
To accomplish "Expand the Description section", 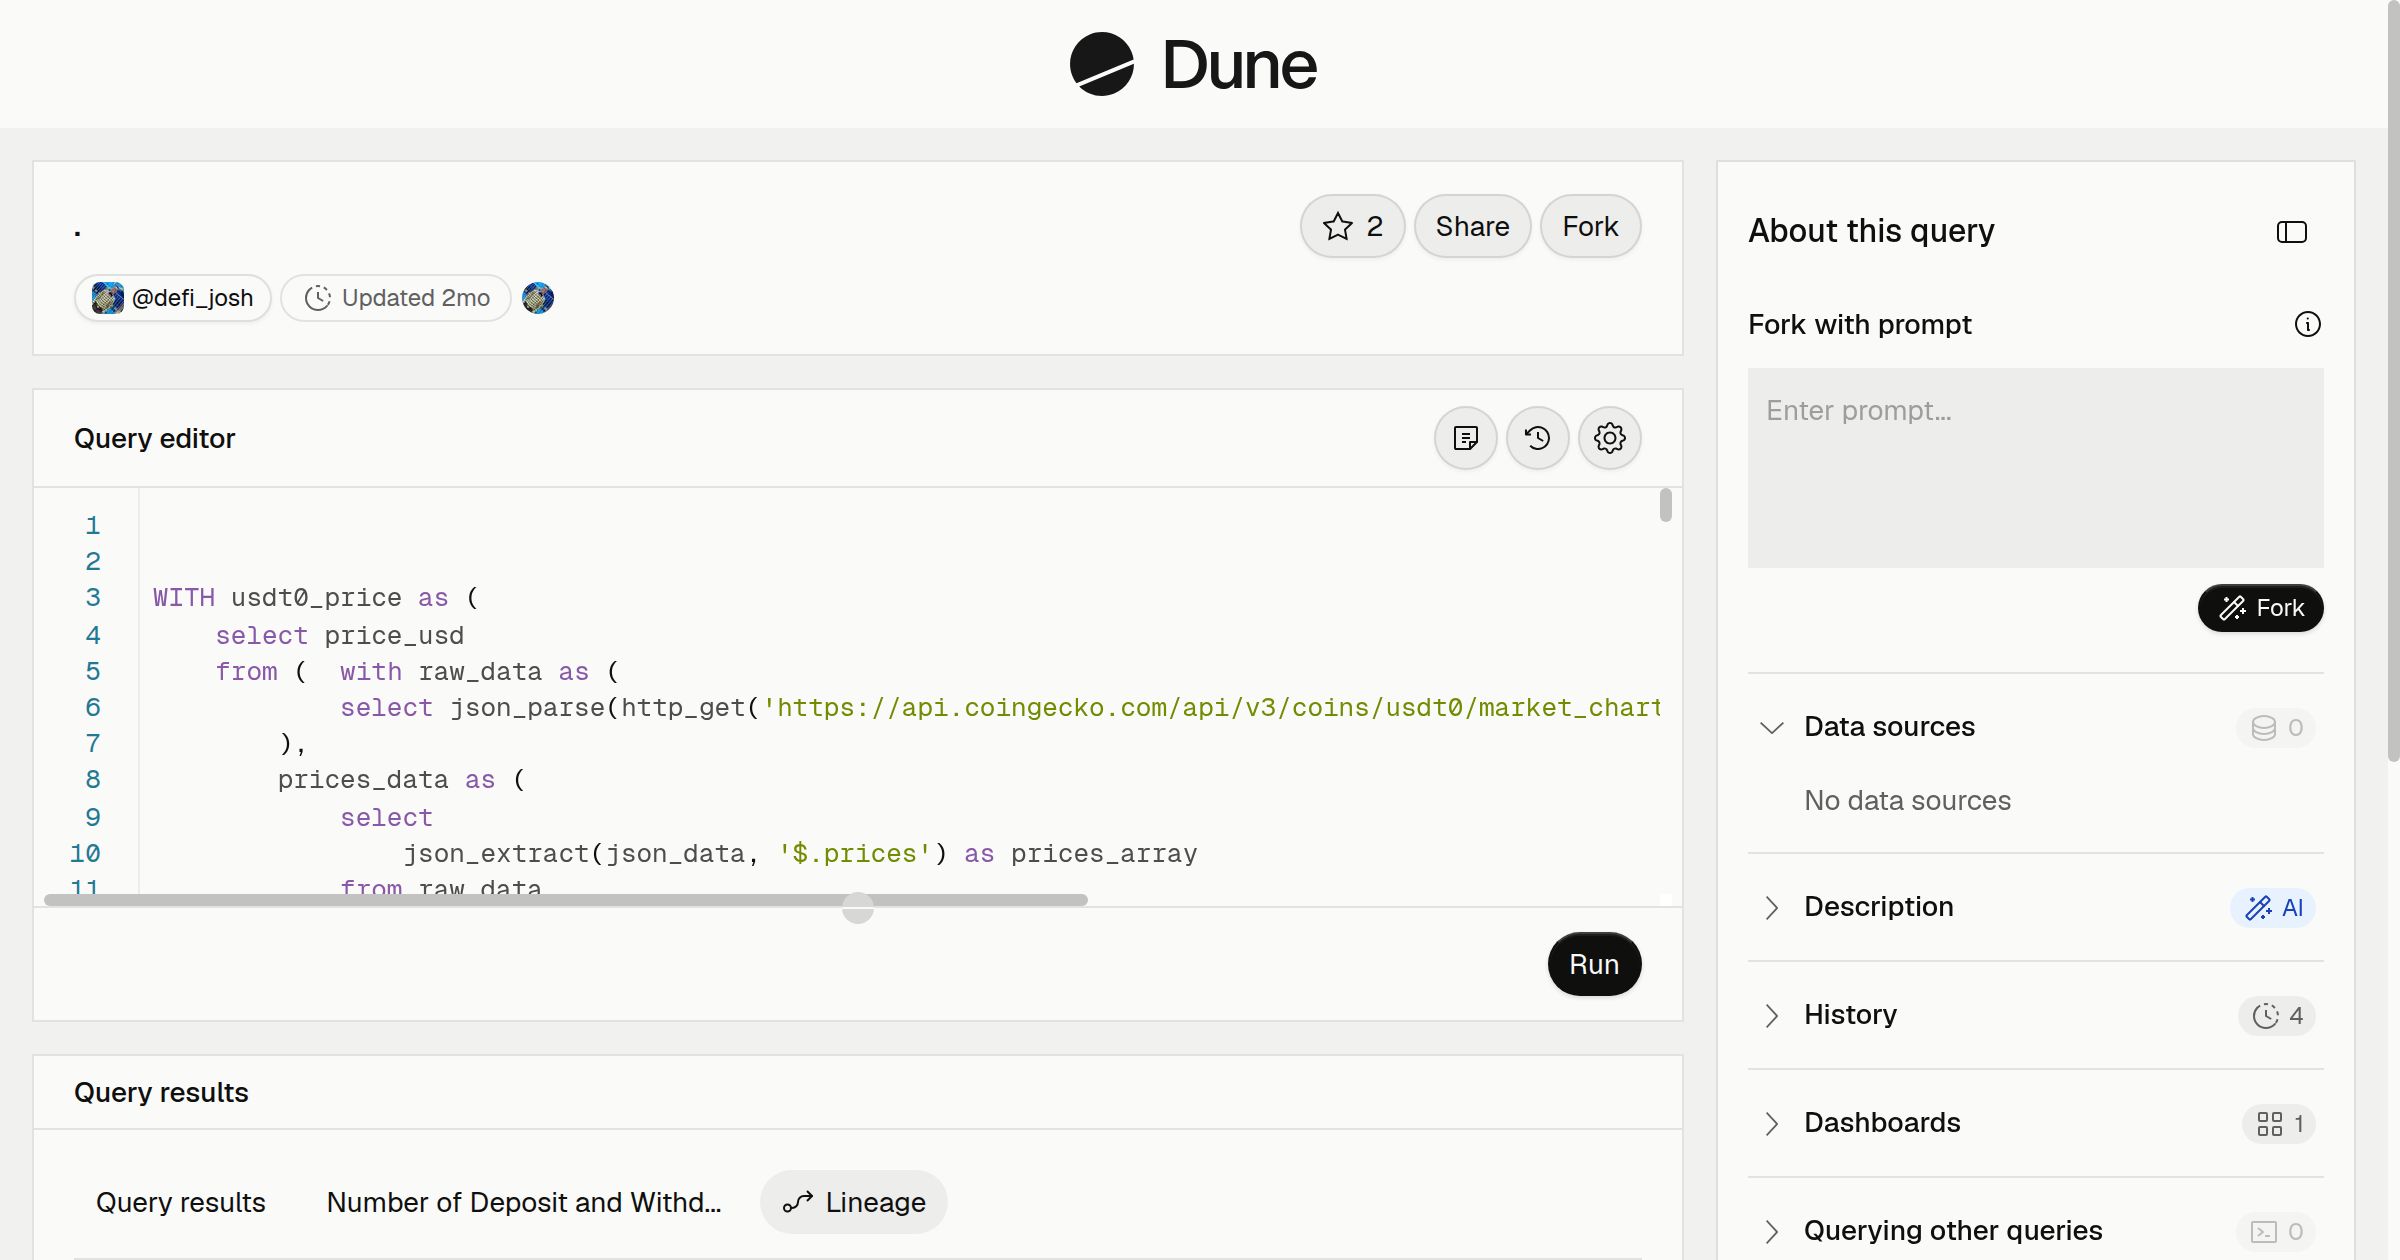I will [1771, 907].
